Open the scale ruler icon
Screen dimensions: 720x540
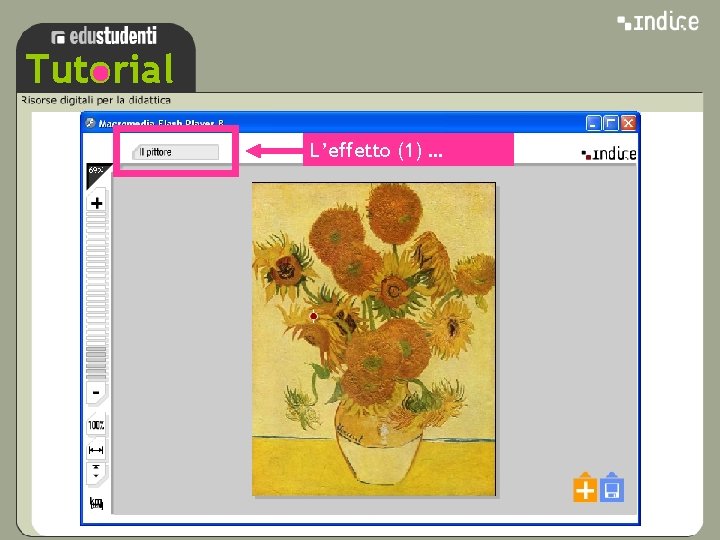point(96,503)
